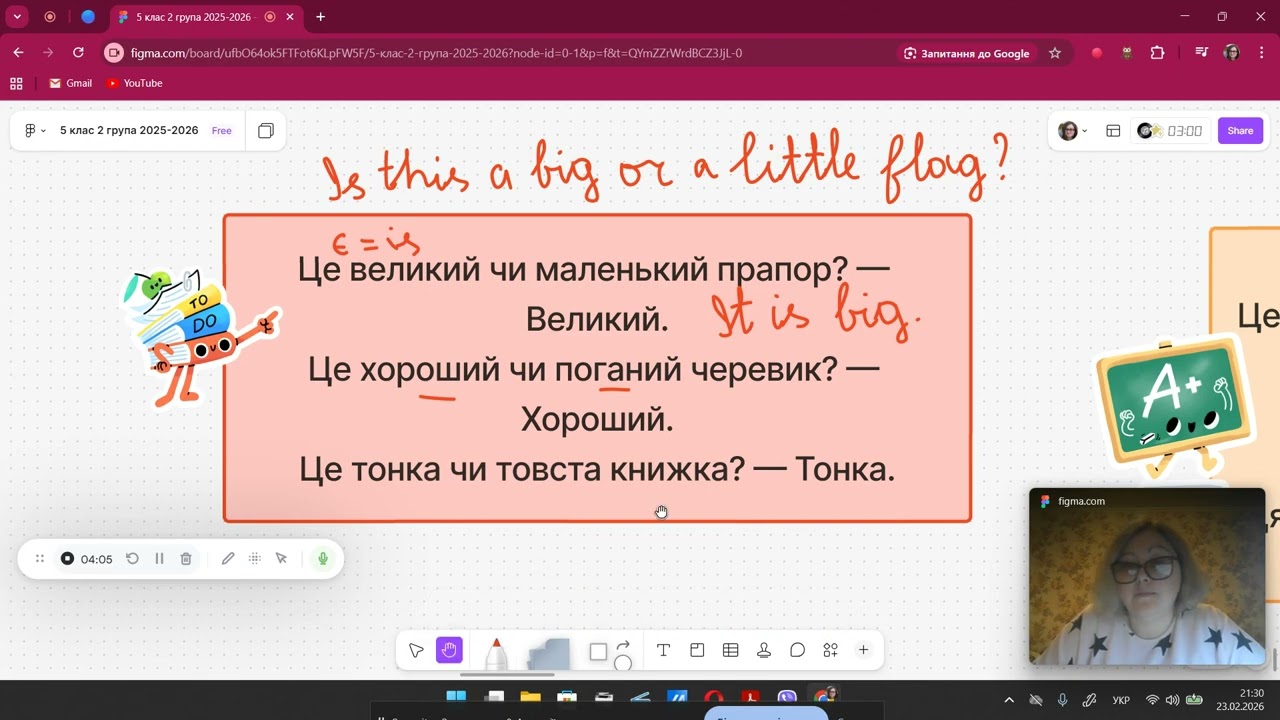
Task: Open the 03:00 timer widget
Action: coord(1171,131)
